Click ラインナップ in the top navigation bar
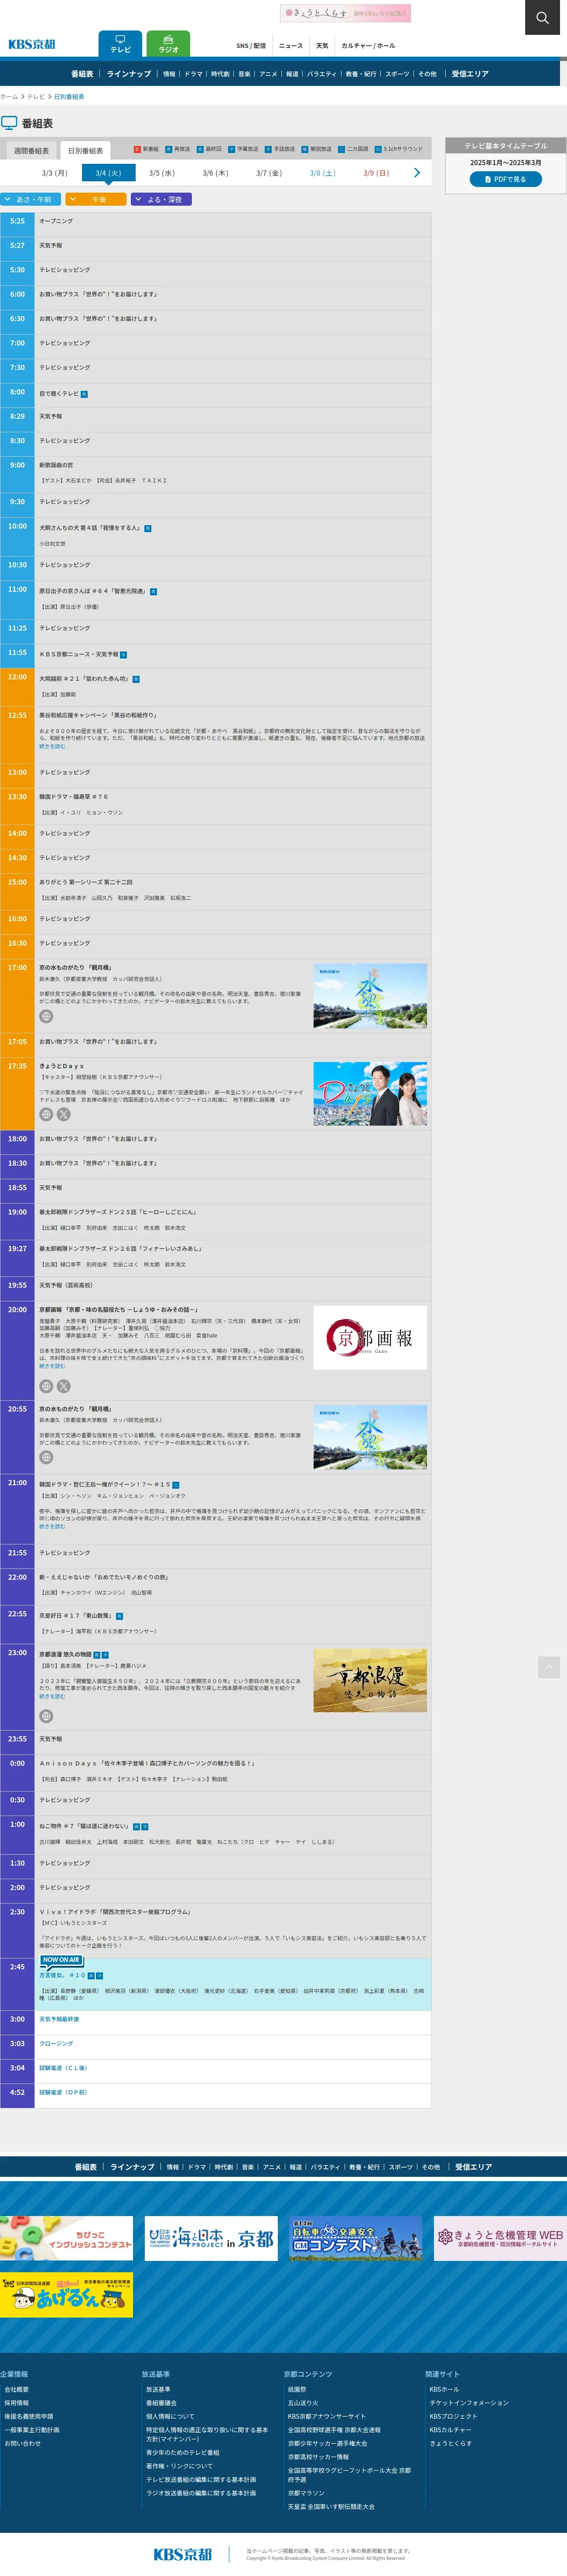 [x=129, y=74]
